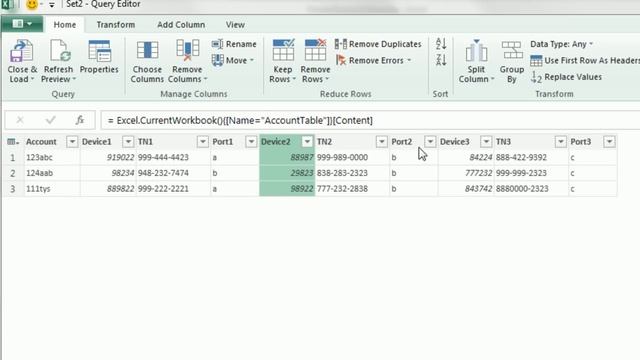Screen dimensions: 640x360
Task: Click the Refresh Preview icon
Action: click(59, 51)
